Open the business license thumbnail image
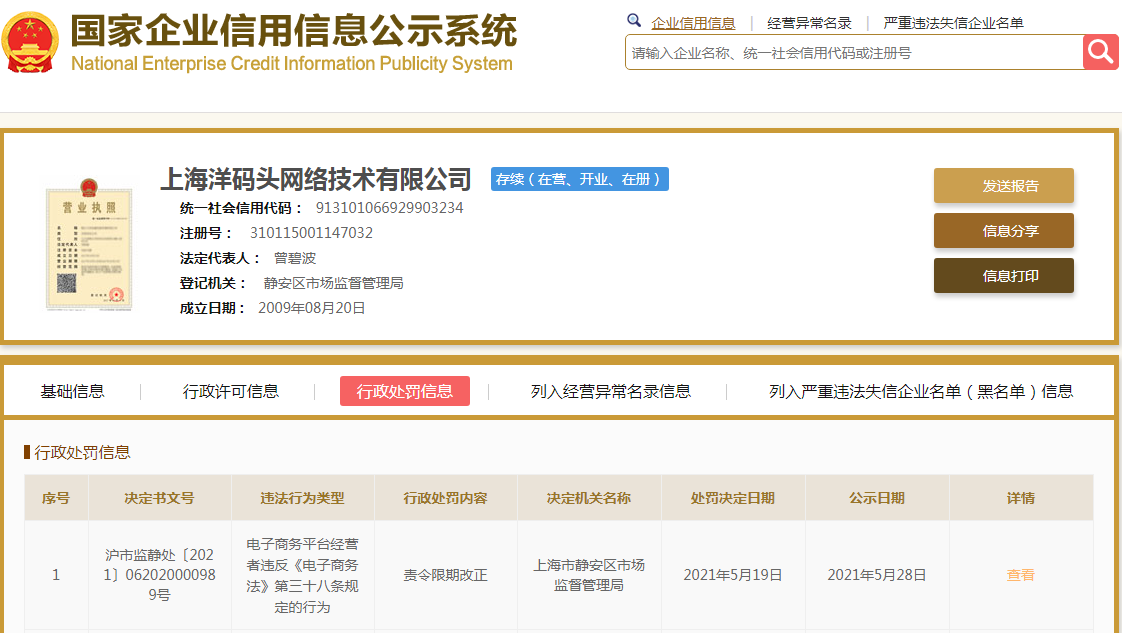The width and height of the screenshot is (1122, 633). point(89,244)
